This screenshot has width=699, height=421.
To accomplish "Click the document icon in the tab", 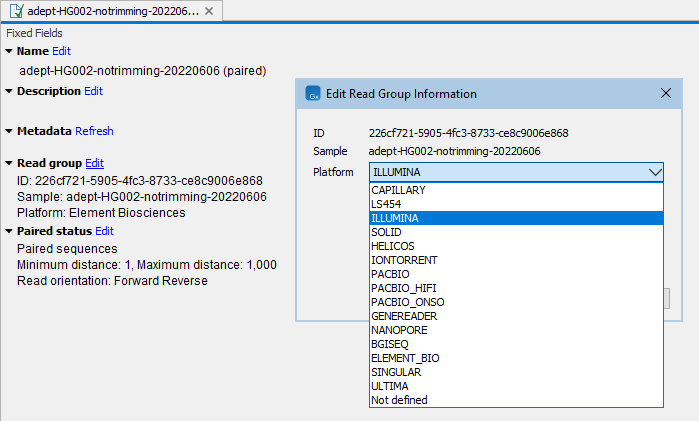I will pyautogui.click(x=15, y=11).
